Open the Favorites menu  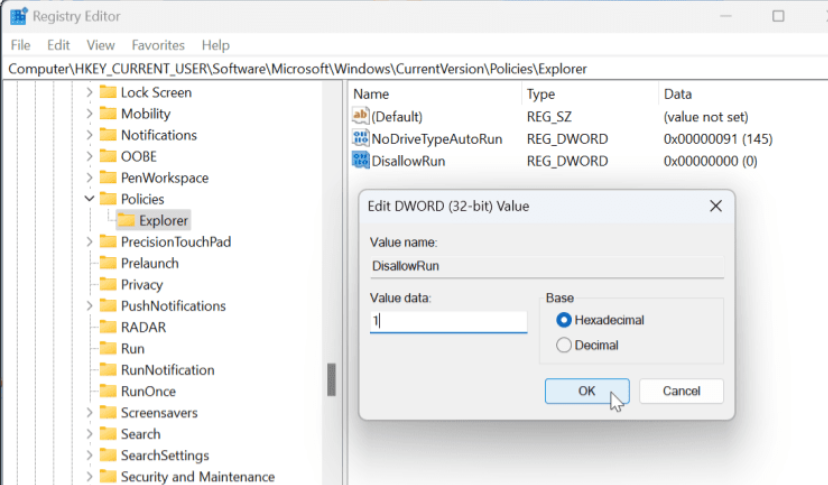158,45
